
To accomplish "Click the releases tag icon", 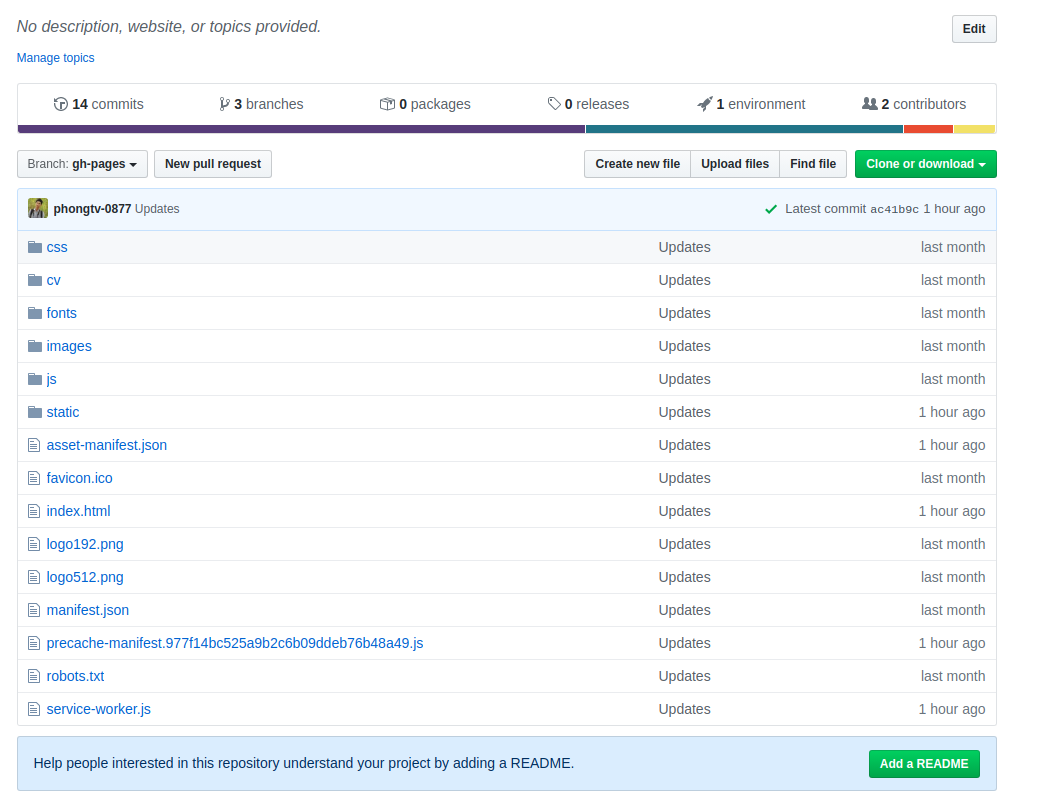I will coord(554,104).
